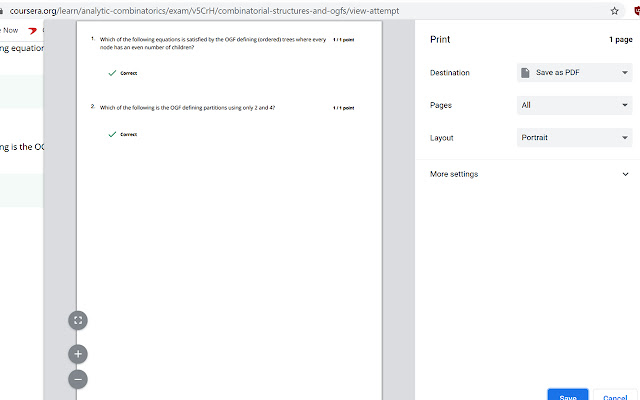
Task: Click the PDF file icon in Destination
Action: [x=525, y=73]
